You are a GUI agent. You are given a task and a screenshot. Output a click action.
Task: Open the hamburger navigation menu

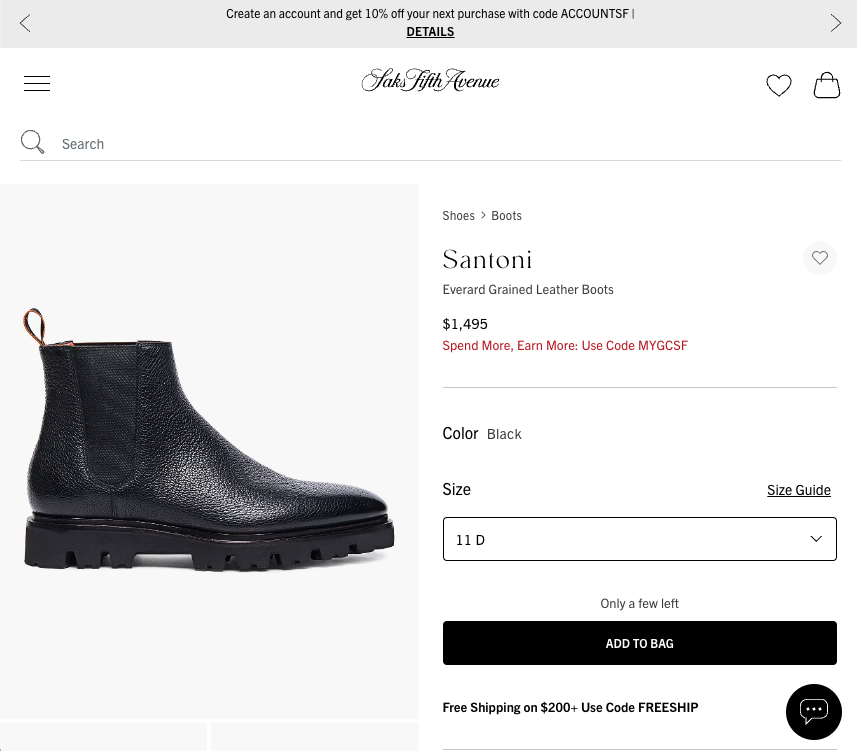[x=37, y=83]
